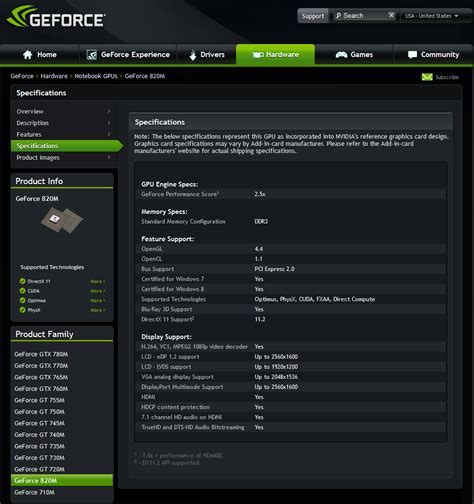This screenshot has height=504, width=474.
Task: Click the CUDA green check icon
Action: tap(22, 291)
